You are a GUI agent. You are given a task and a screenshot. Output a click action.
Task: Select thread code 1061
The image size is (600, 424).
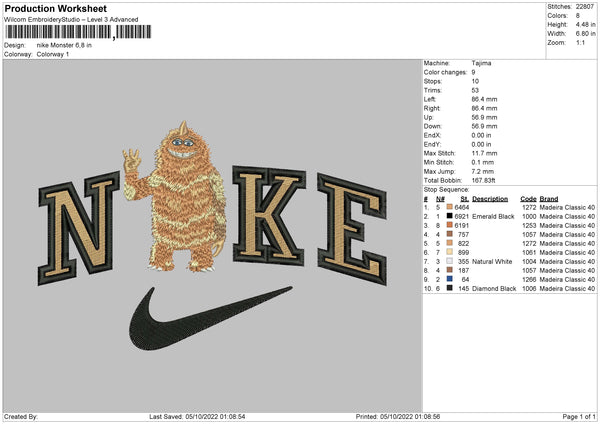(529, 253)
